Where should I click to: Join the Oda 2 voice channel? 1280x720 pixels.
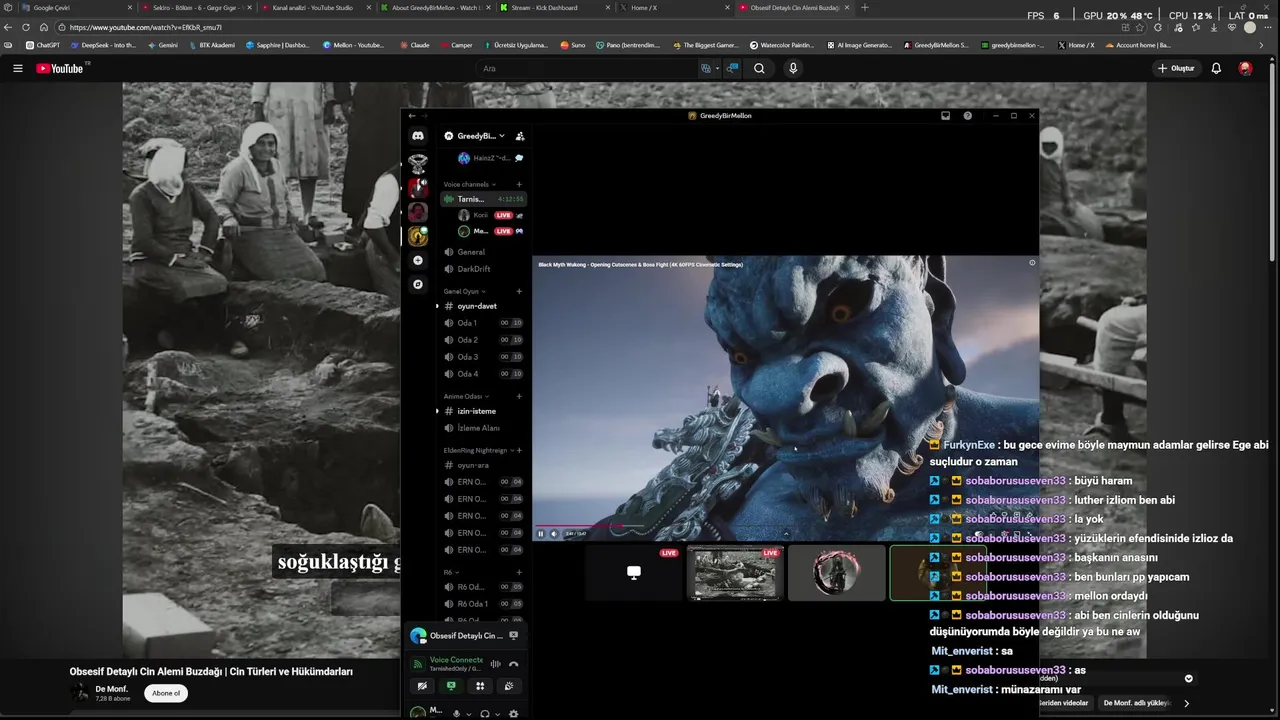click(484, 340)
